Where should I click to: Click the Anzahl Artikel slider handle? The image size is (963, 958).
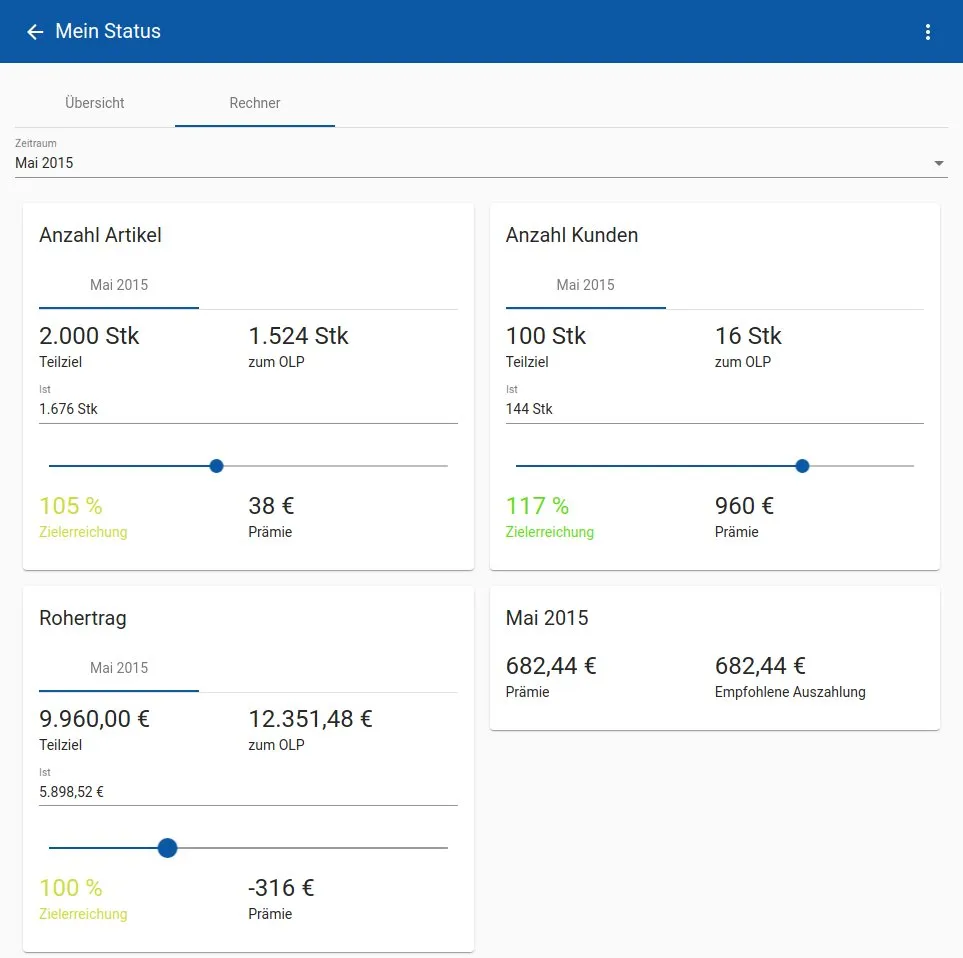[216, 466]
